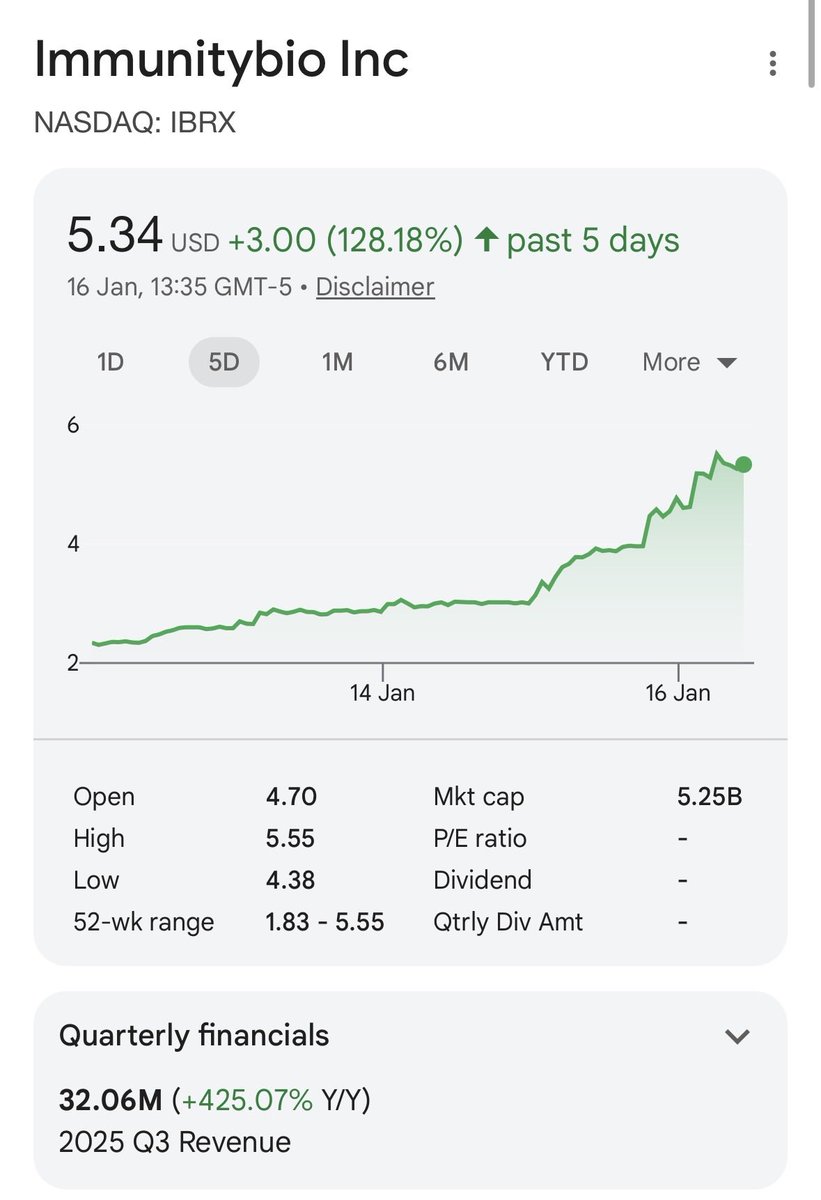Switch chart to 1M range

coord(338,362)
